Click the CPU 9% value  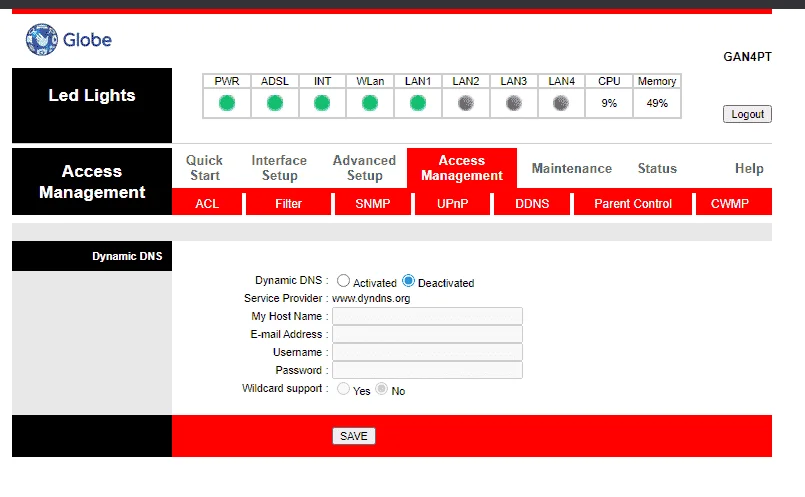[609, 103]
